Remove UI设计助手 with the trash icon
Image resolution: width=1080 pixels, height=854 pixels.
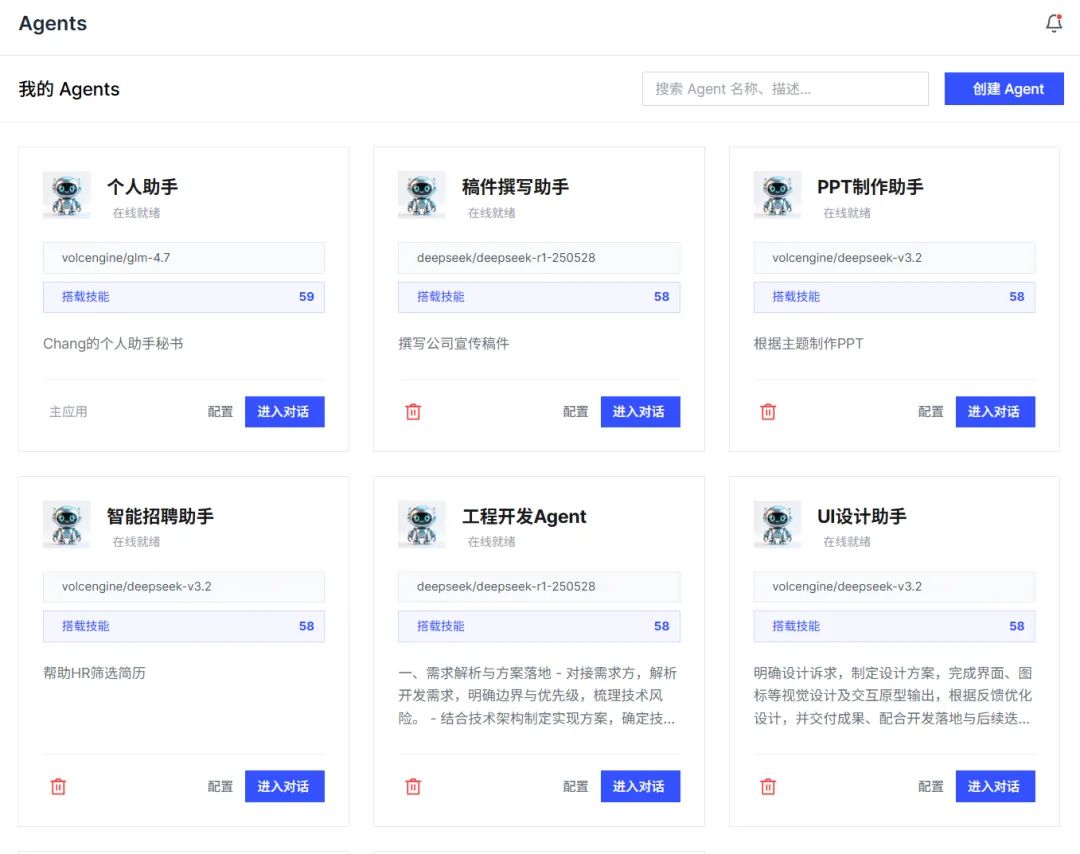point(768,786)
